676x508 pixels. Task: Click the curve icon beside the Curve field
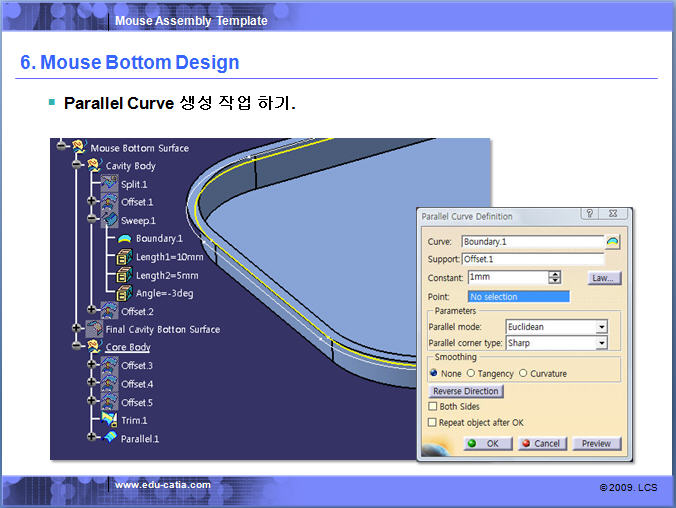[x=612, y=242]
